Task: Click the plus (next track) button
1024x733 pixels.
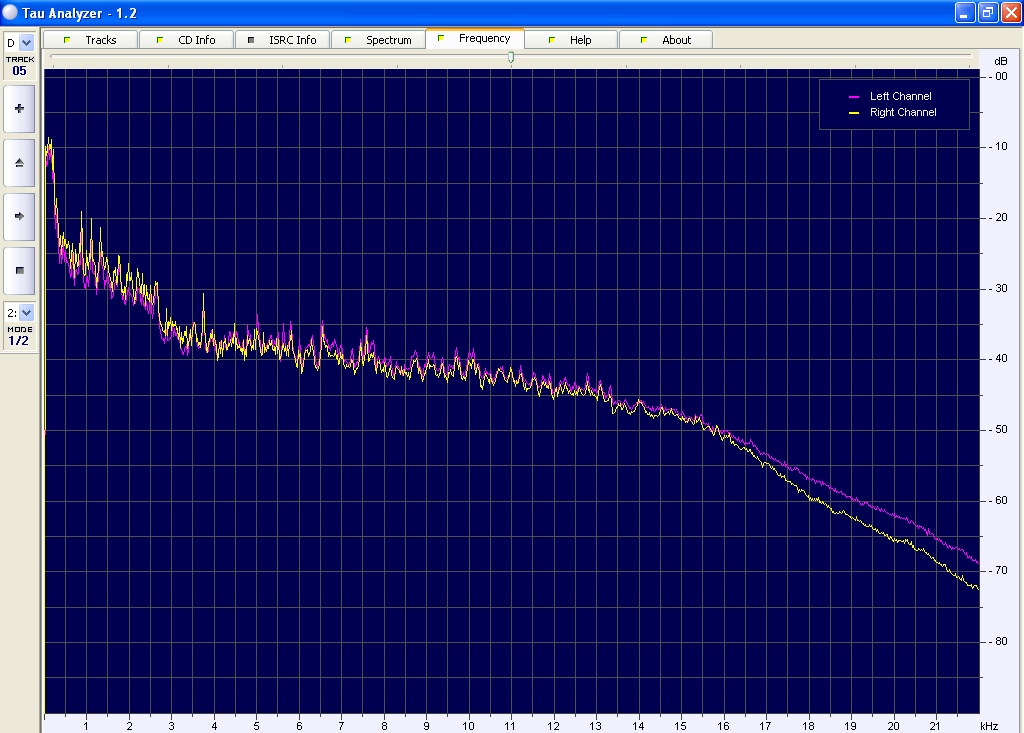Action: (19, 108)
